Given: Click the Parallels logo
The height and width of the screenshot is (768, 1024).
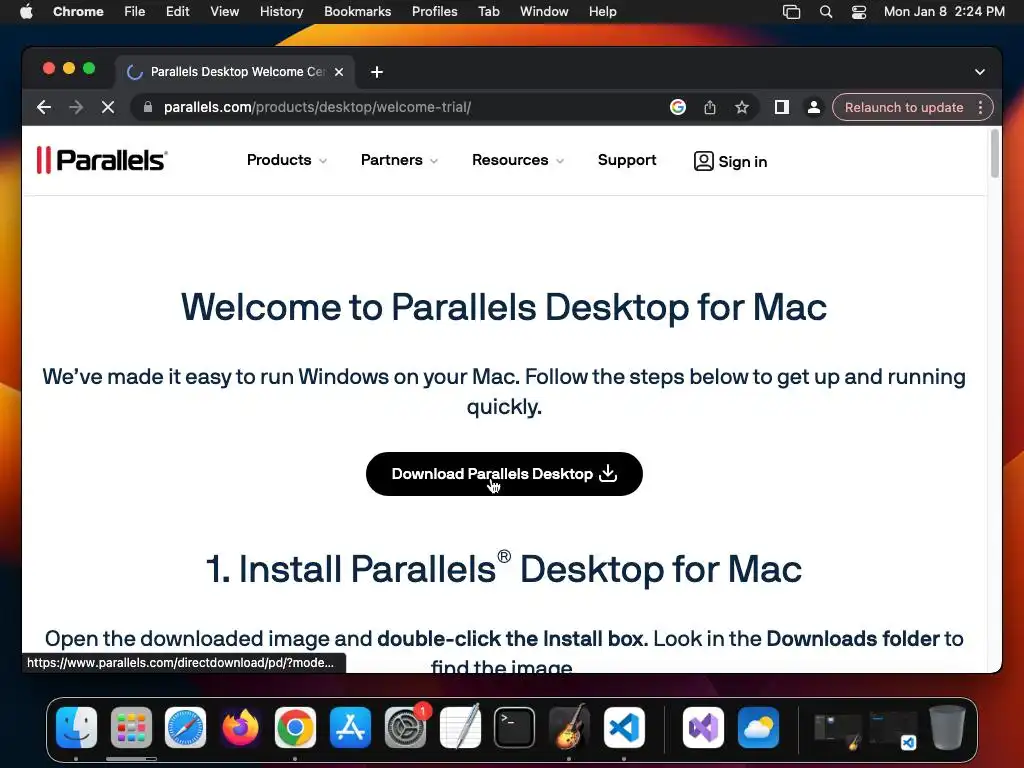Looking at the screenshot, I should (x=103, y=160).
